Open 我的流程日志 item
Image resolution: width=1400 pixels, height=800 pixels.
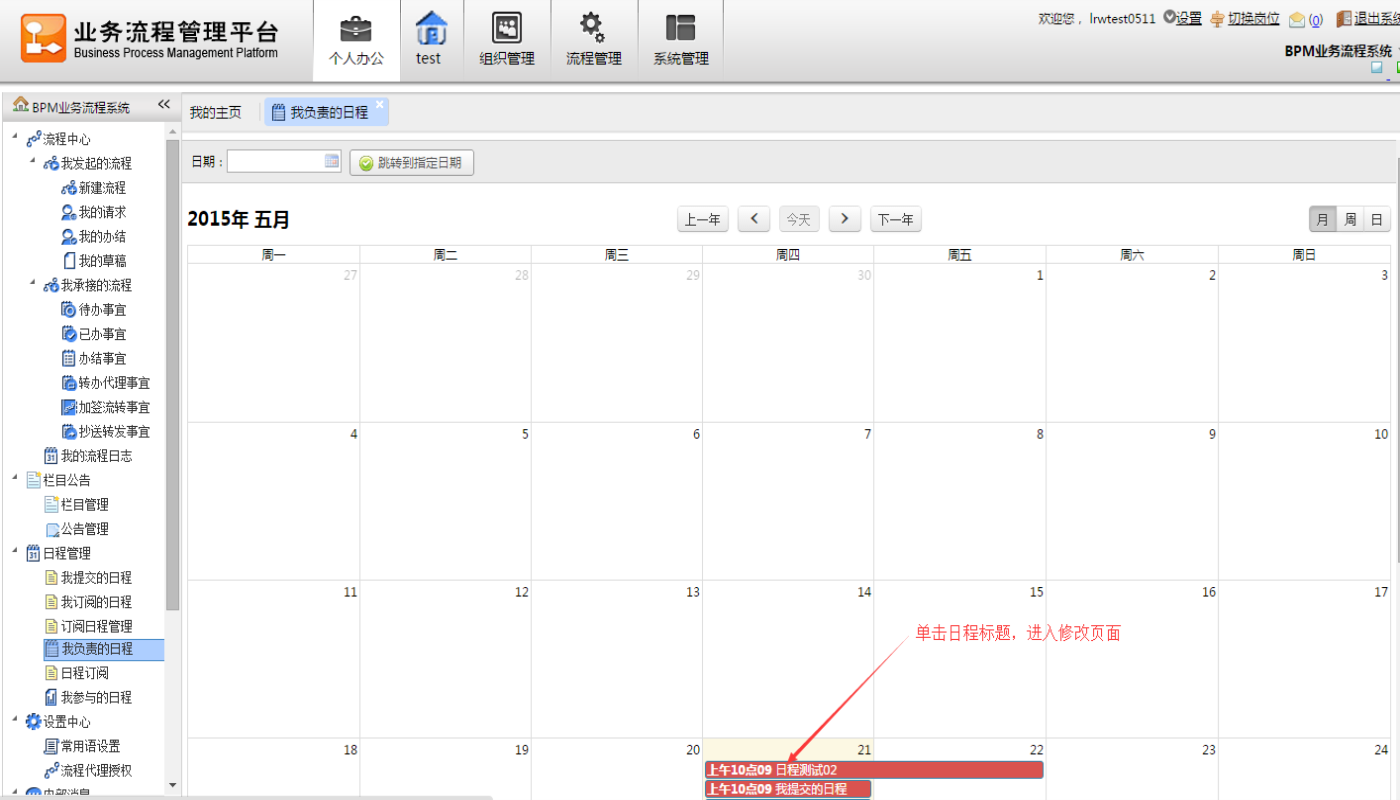pyautogui.click(x=96, y=456)
